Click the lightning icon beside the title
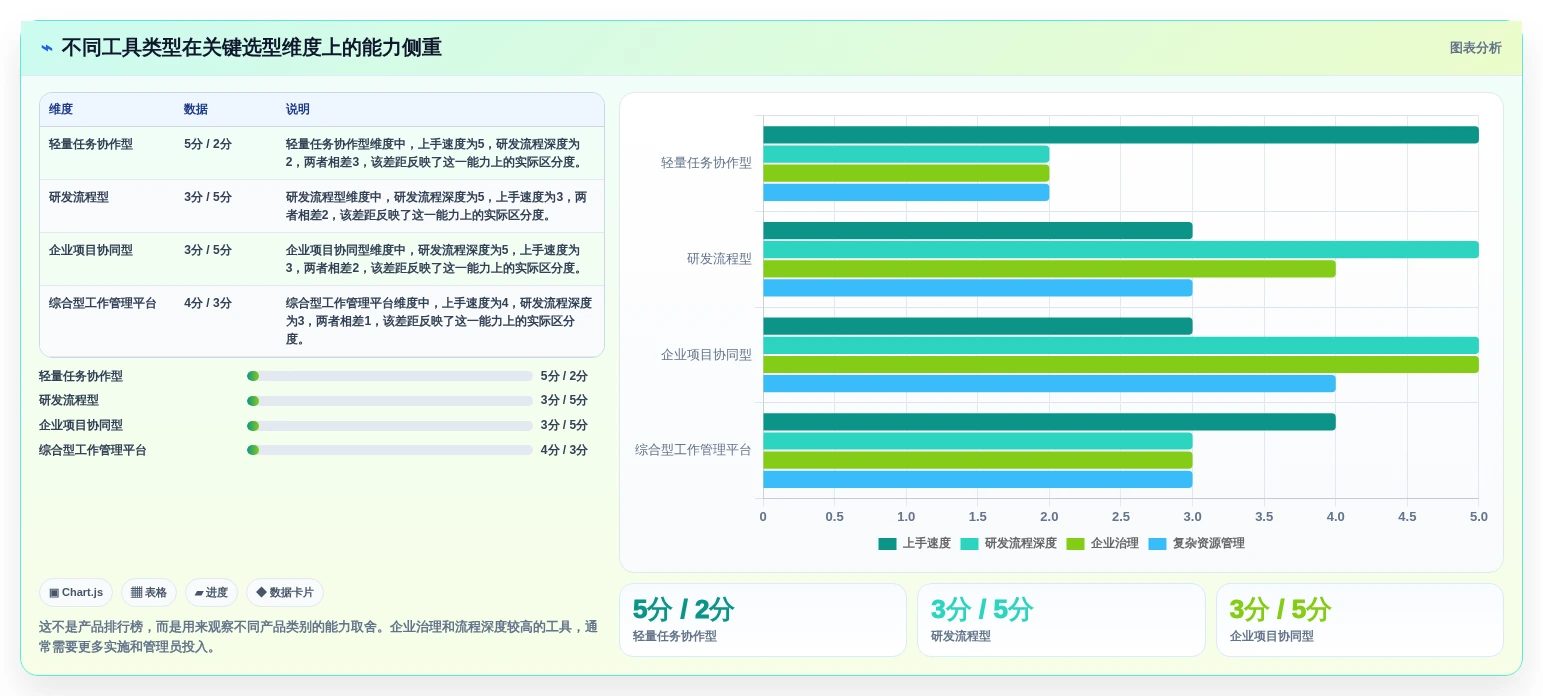This screenshot has width=1543, height=696. pos(47,48)
